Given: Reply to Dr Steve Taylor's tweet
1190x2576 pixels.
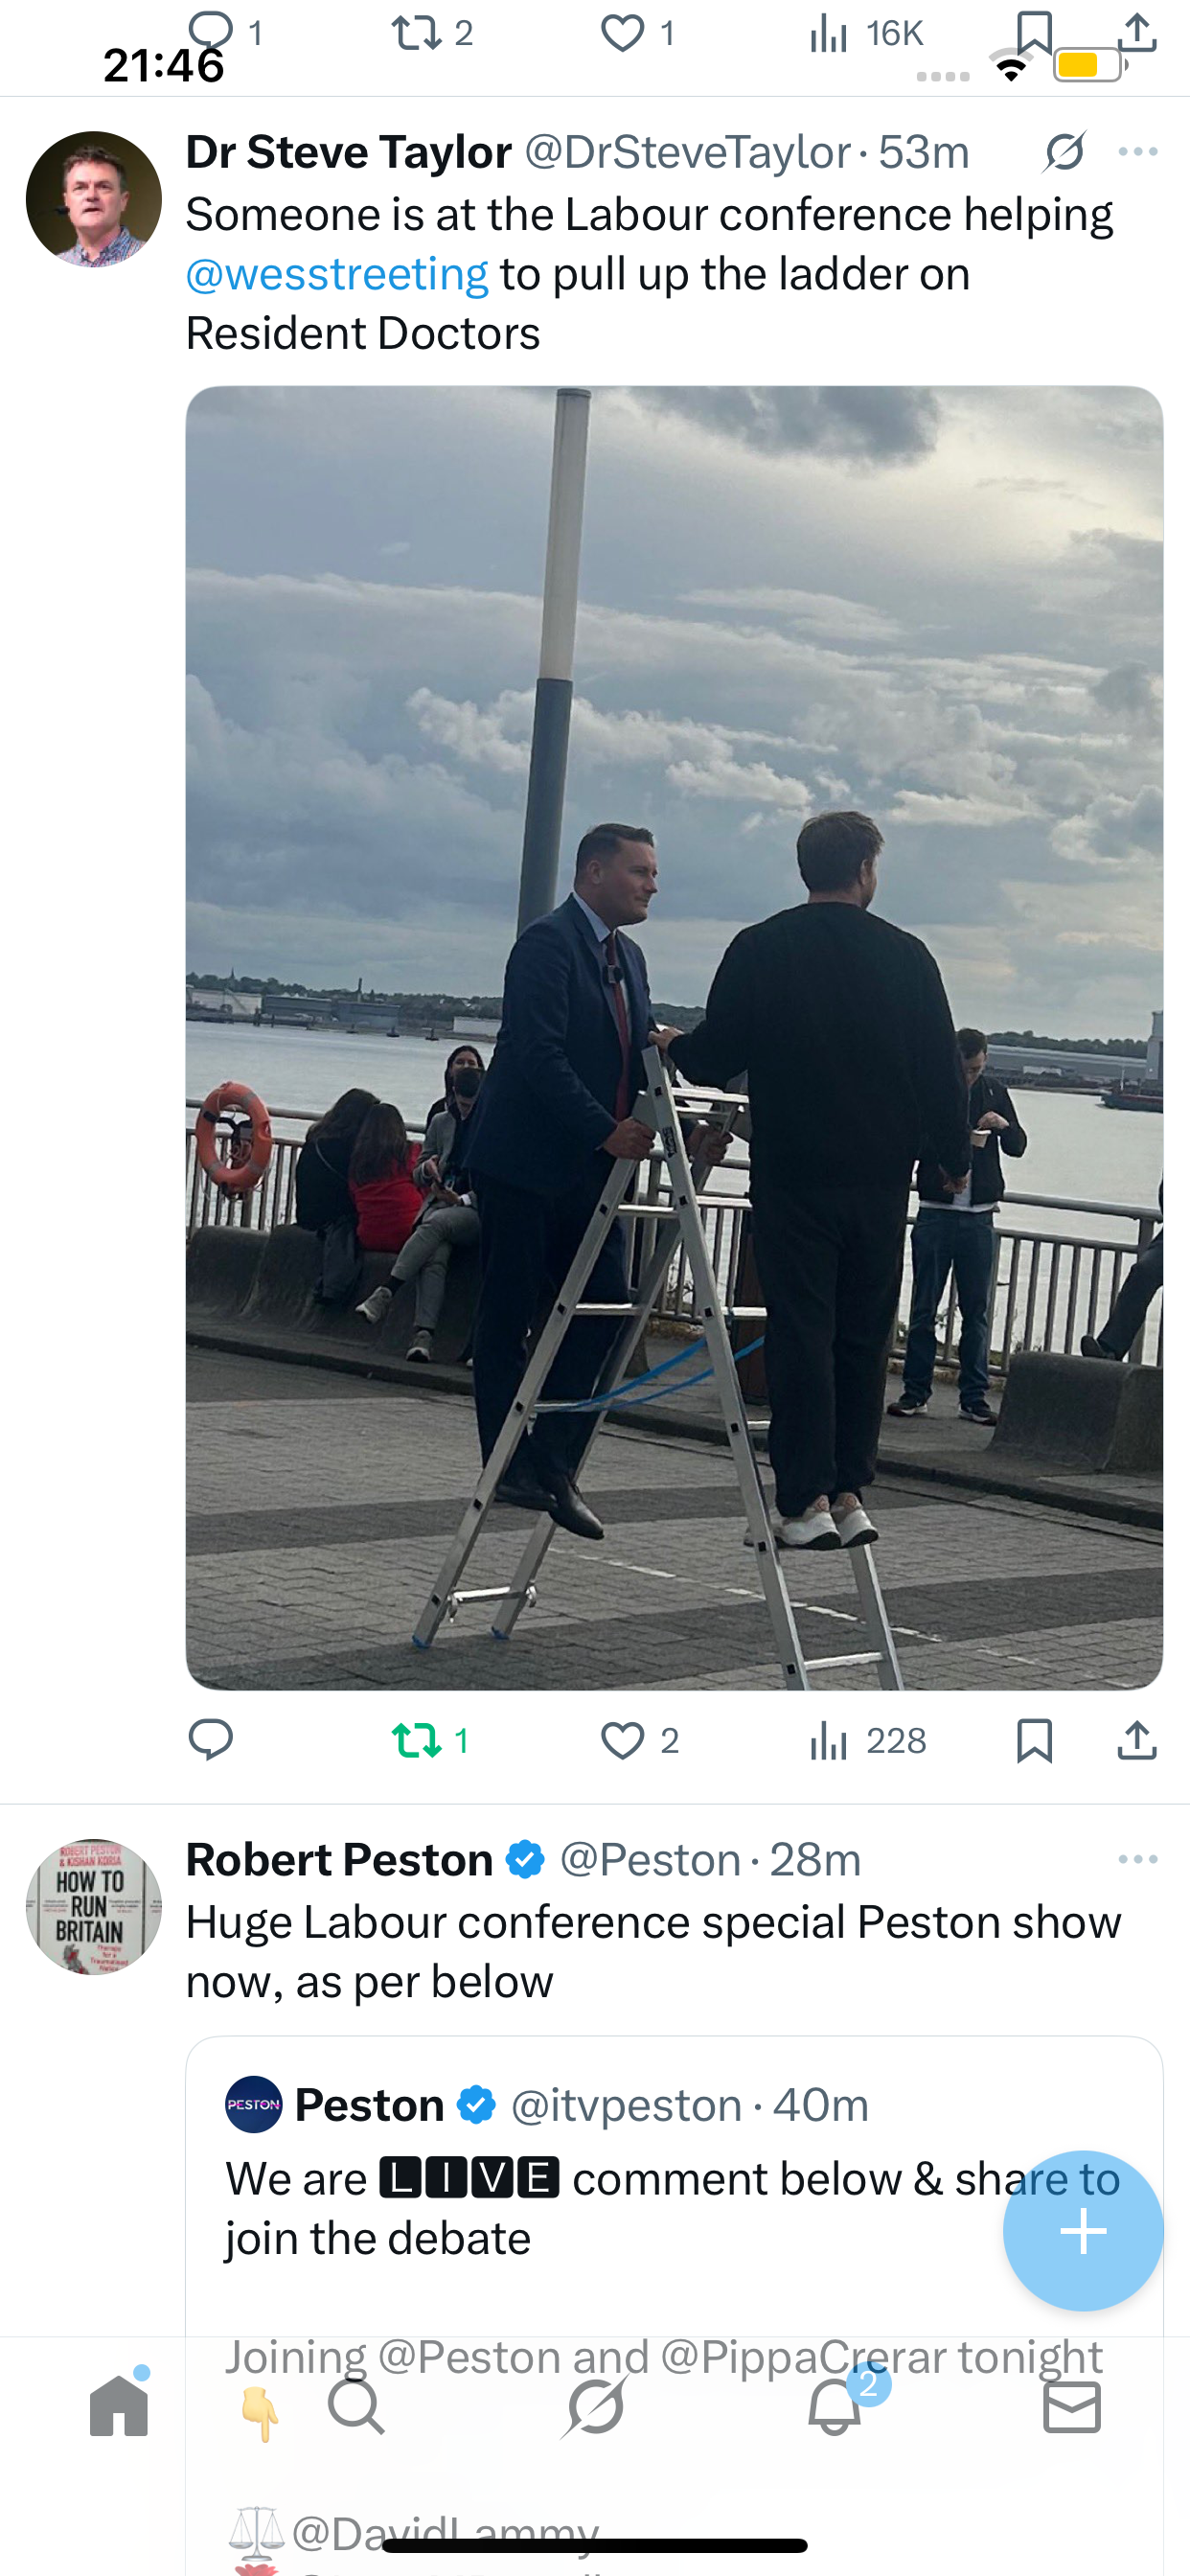Looking at the screenshot, I should click(x=211, y=1741).
